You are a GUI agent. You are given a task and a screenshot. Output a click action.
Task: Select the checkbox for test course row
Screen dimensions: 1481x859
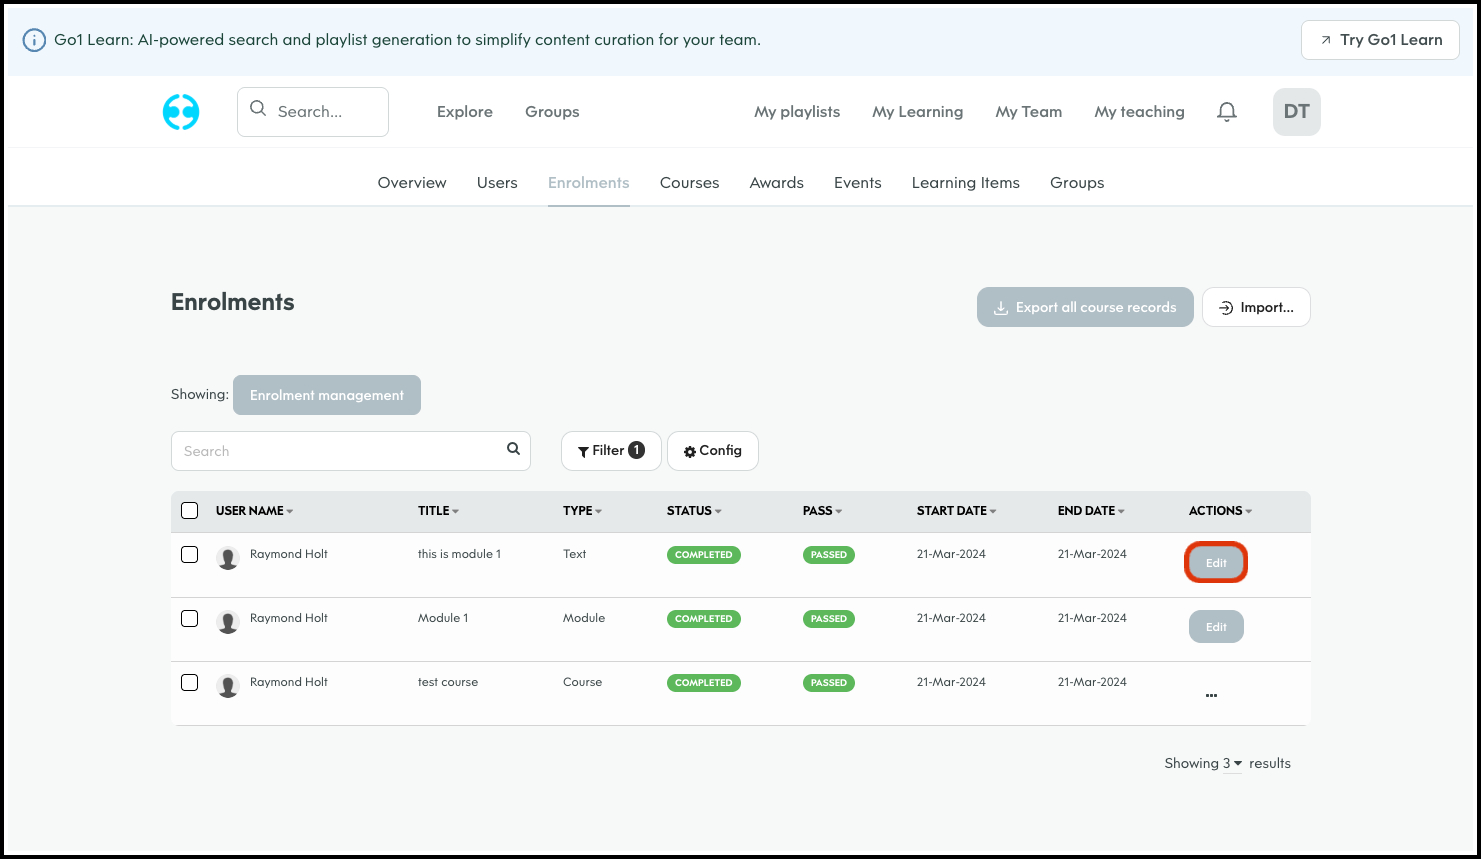(x=190, y=683)
